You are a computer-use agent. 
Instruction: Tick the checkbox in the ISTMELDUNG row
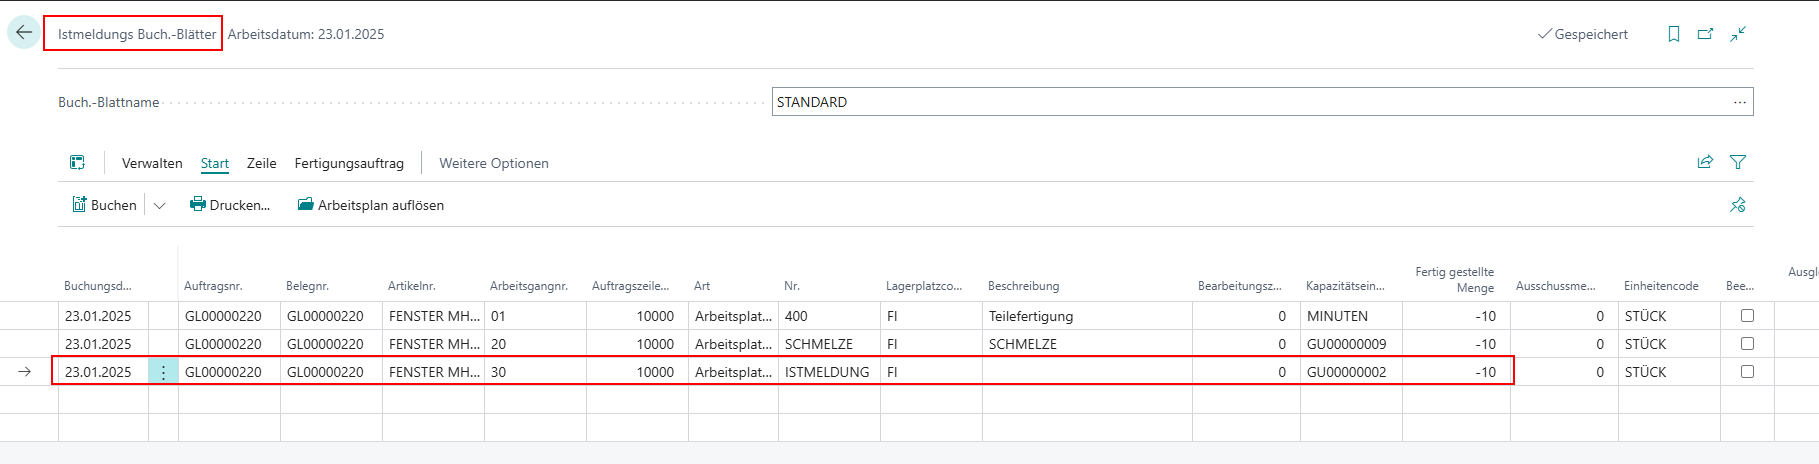pos(1747,372)
